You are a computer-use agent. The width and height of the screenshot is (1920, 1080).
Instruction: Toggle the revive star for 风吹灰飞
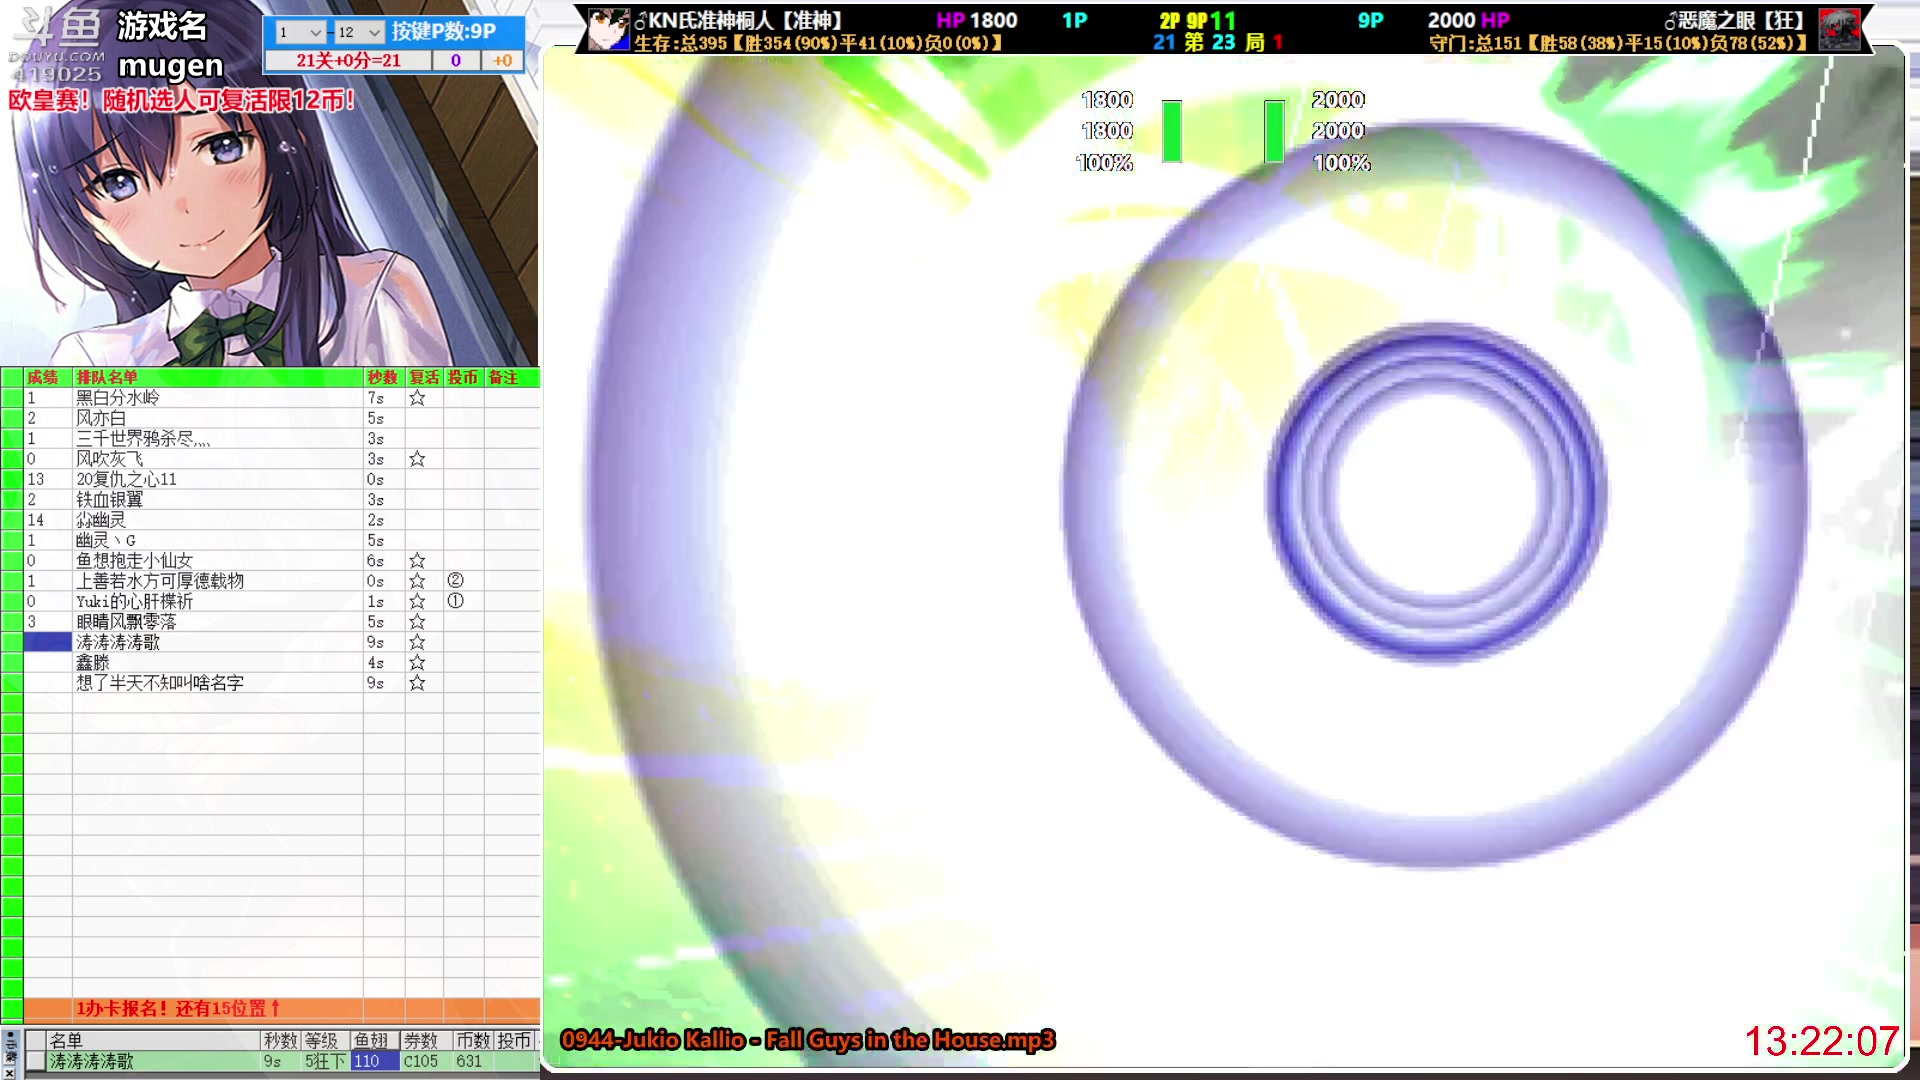[x=417, y=459]
